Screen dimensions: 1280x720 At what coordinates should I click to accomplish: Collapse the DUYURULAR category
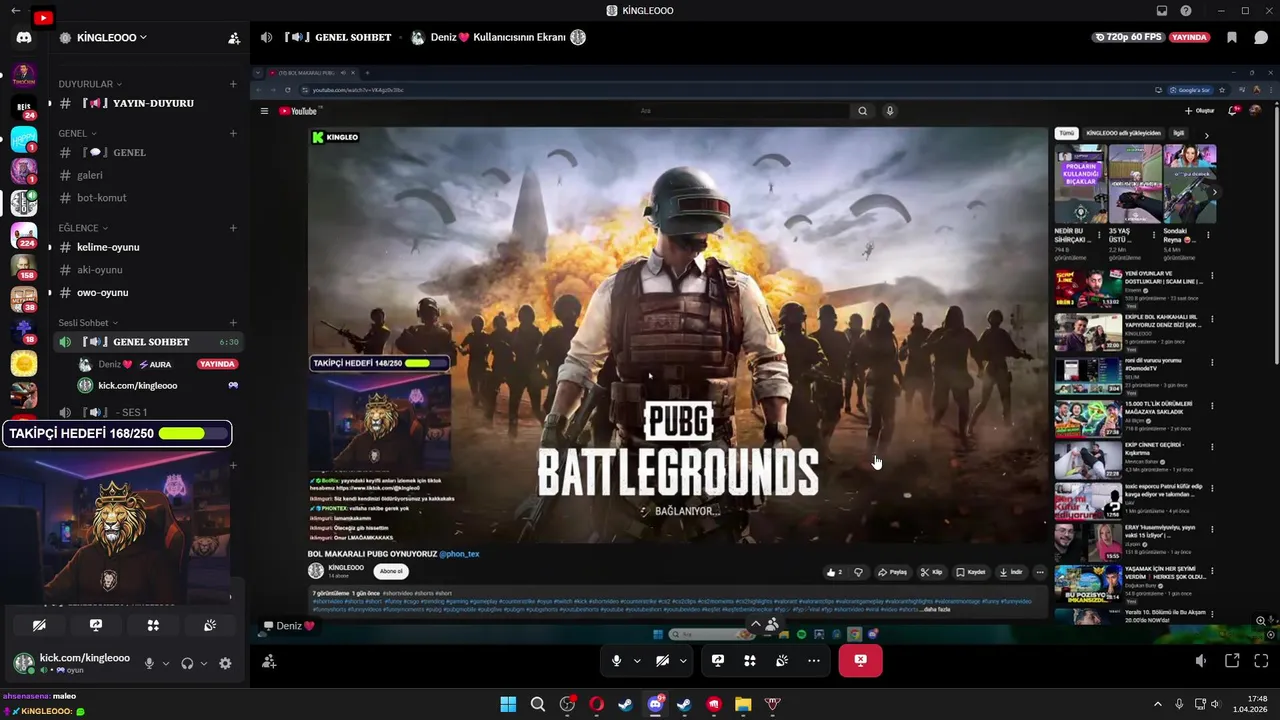point(90,84)
